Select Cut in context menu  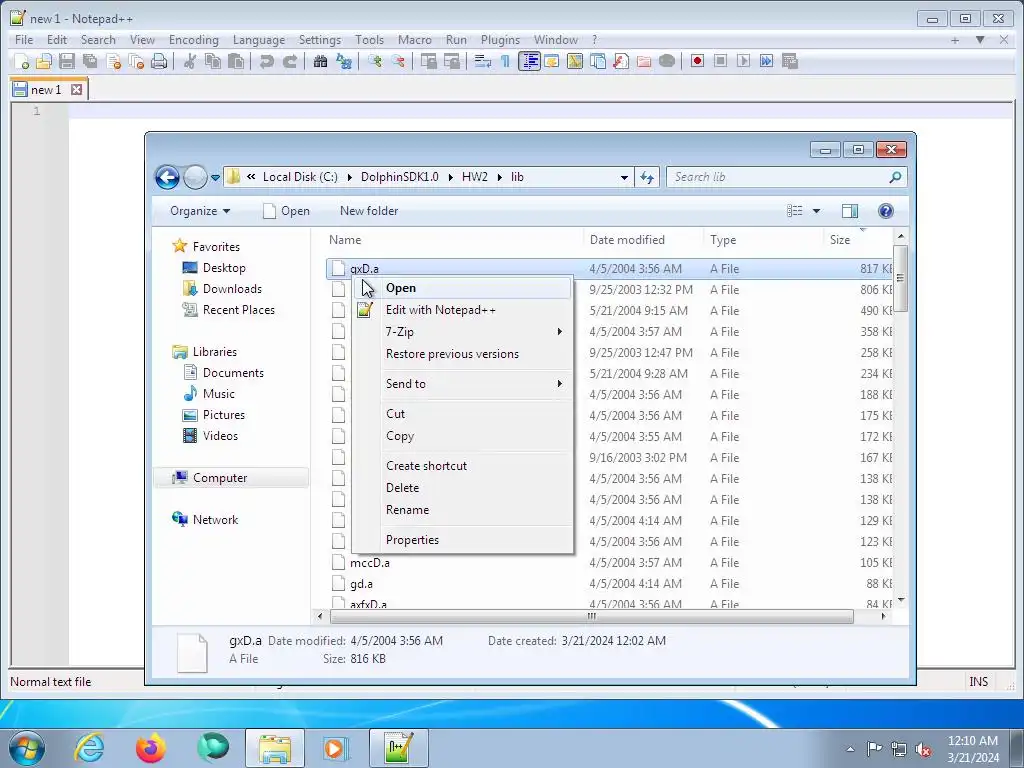point(462,414)
